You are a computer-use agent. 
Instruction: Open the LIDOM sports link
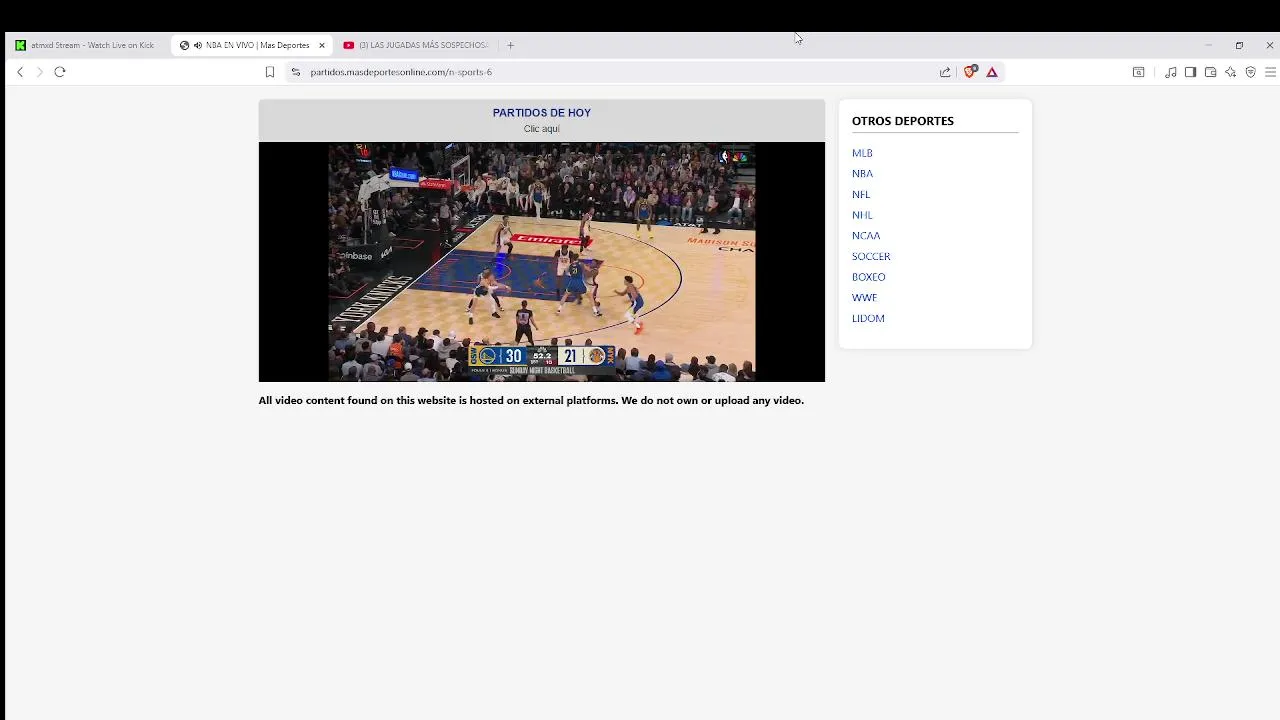click(868, 318)
